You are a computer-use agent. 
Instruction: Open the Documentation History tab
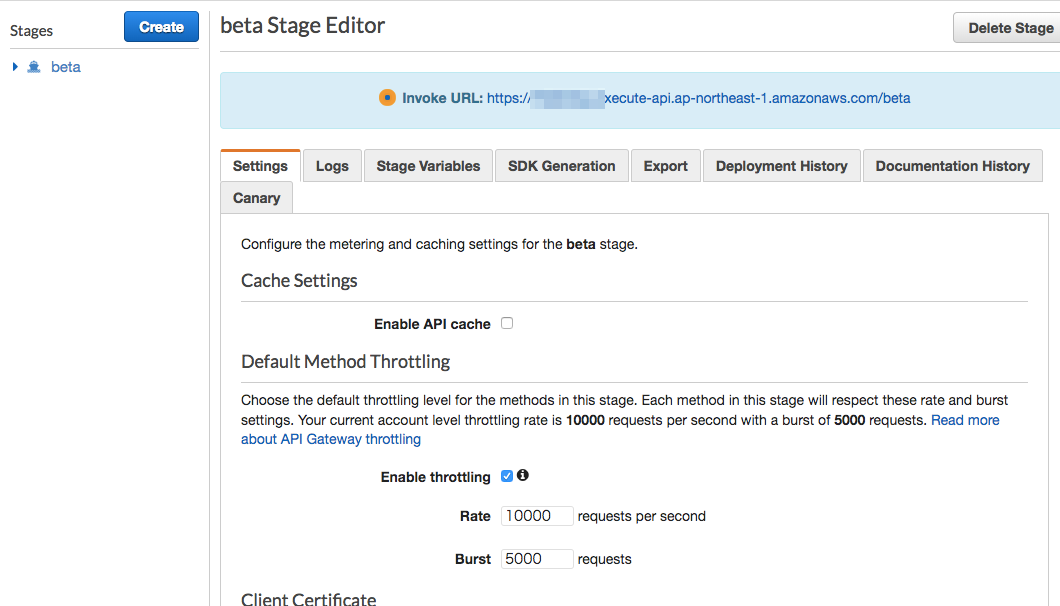[x=952, y=166]
